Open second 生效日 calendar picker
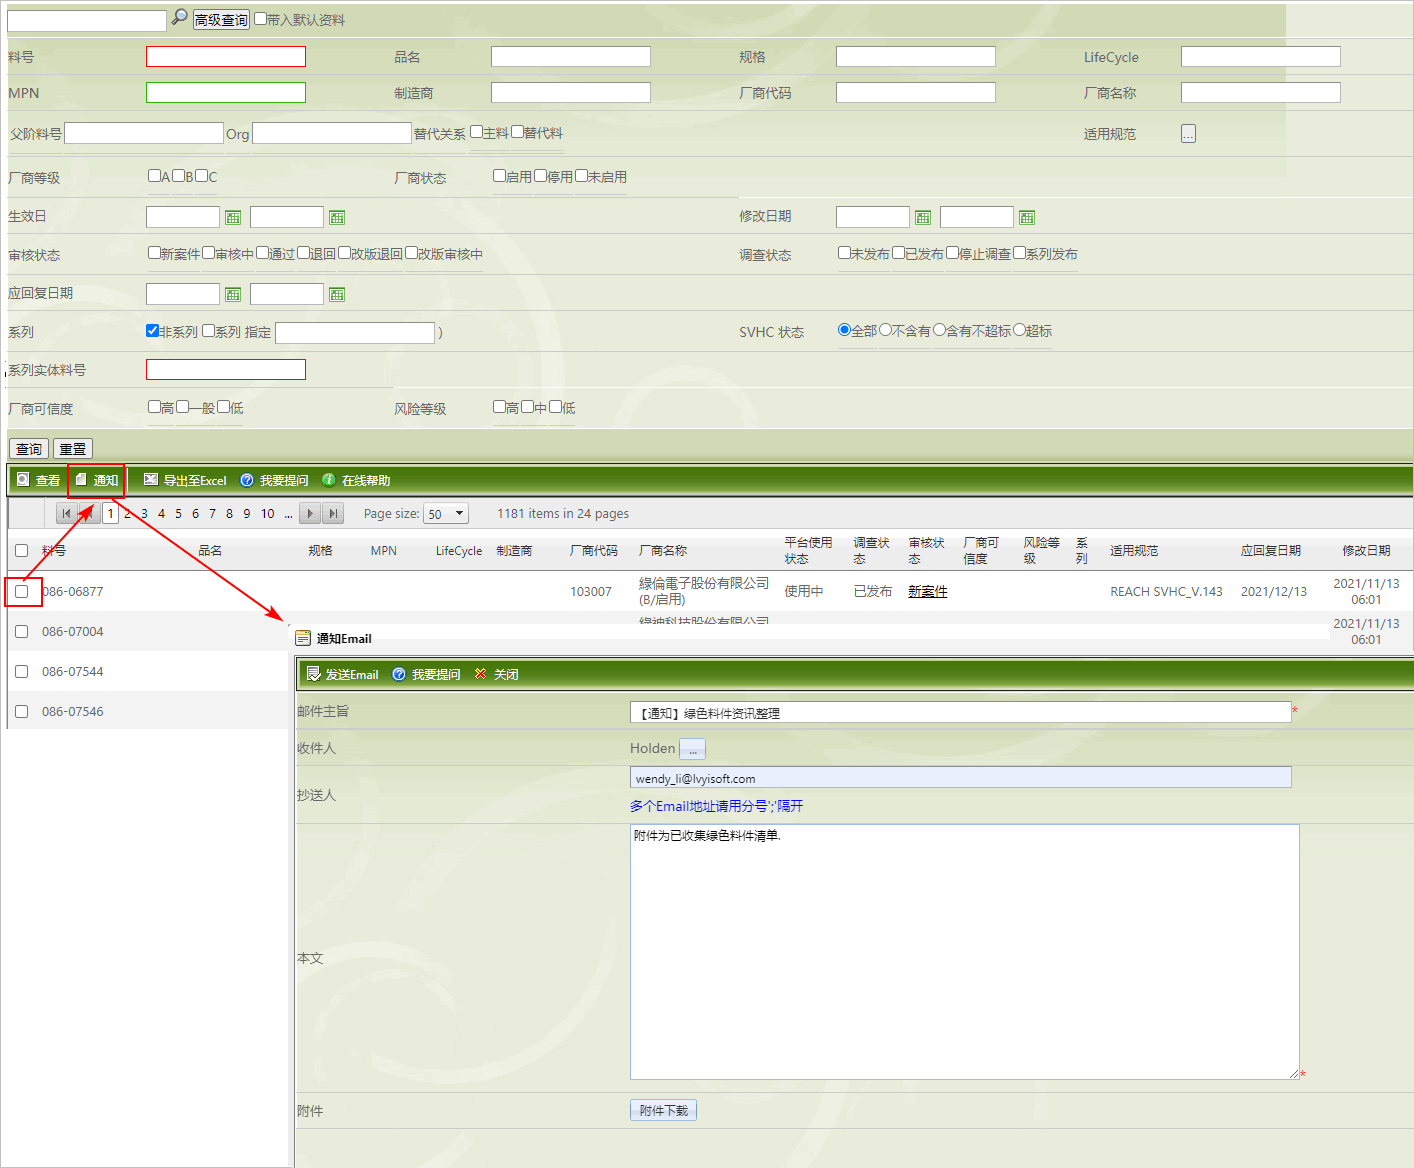 click(x=337, y=217)
